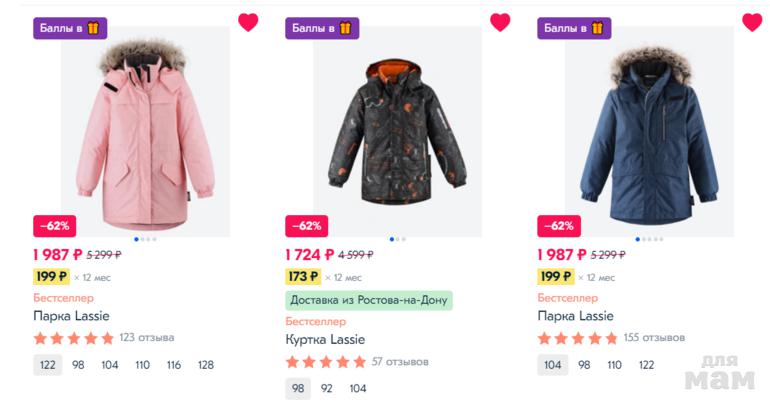Click the Баллы gift badge on the black jacket
This screenshot has height=404, width=770.
click(x=322, y=28)
